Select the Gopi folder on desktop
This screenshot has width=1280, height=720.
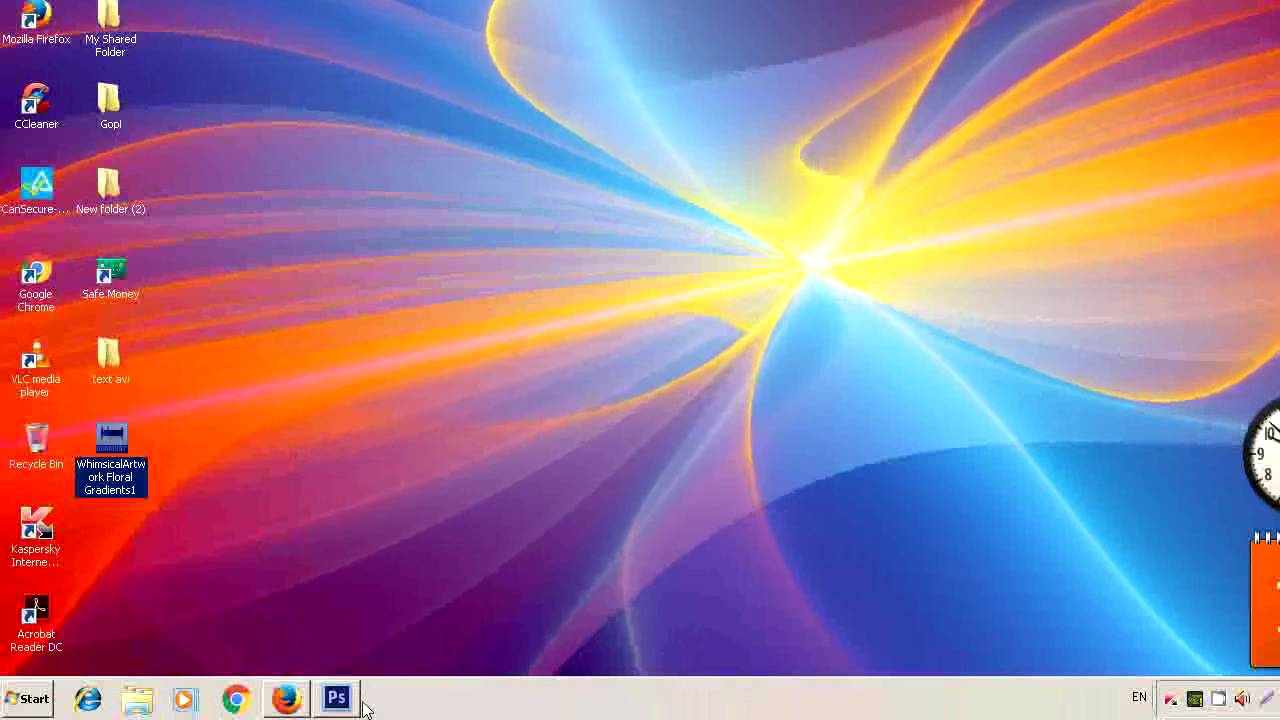pyautogui.click(x=110, y=106)
